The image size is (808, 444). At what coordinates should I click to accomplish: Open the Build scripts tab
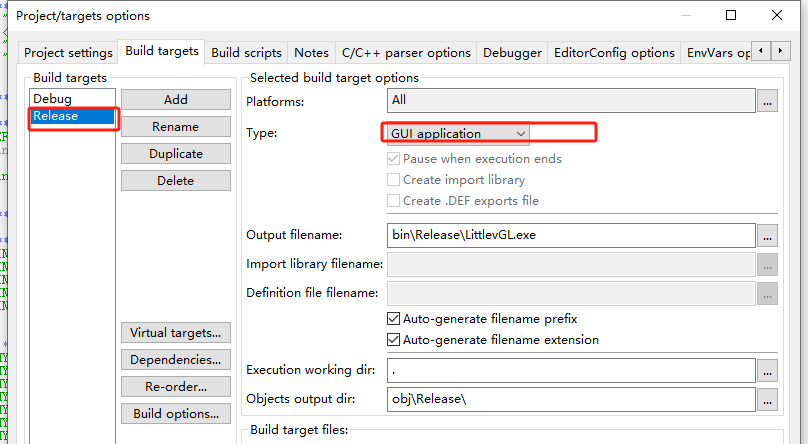[x=246, y=53]
